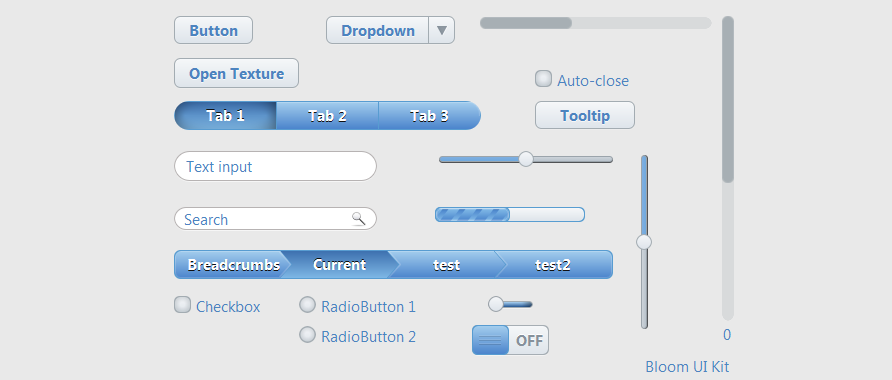This screenshot has width=892, height=380.
Task: Toggle the Checkbox option
Action: coord(182,305)
